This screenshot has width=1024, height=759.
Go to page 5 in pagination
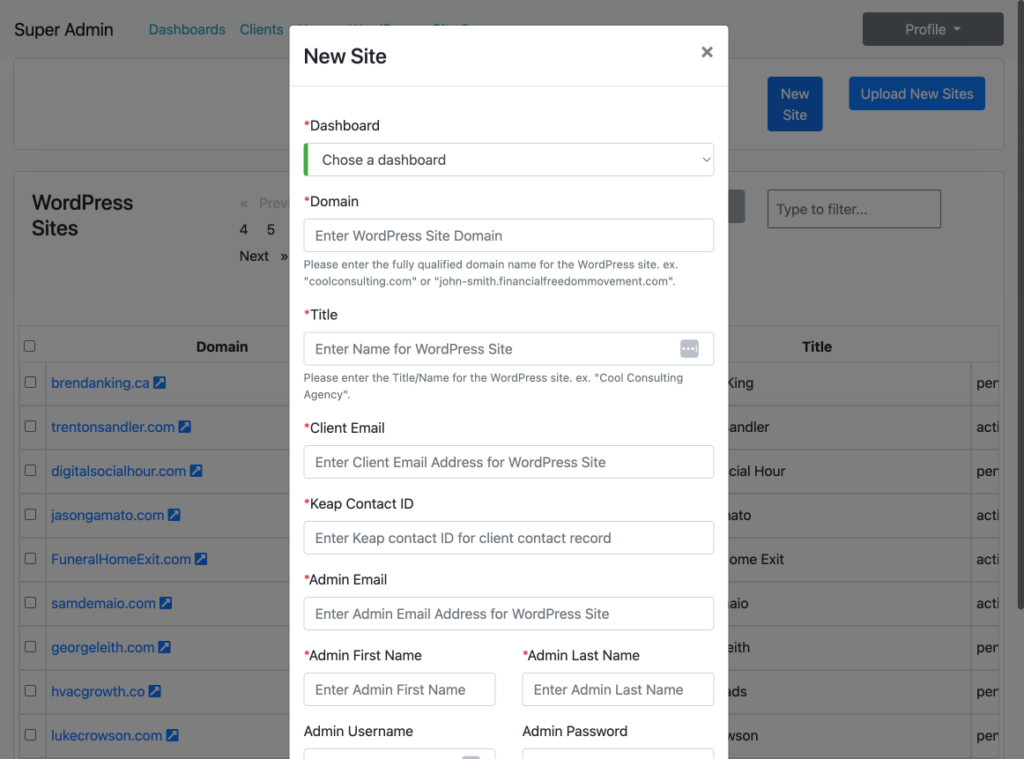[x=270, y=230]
